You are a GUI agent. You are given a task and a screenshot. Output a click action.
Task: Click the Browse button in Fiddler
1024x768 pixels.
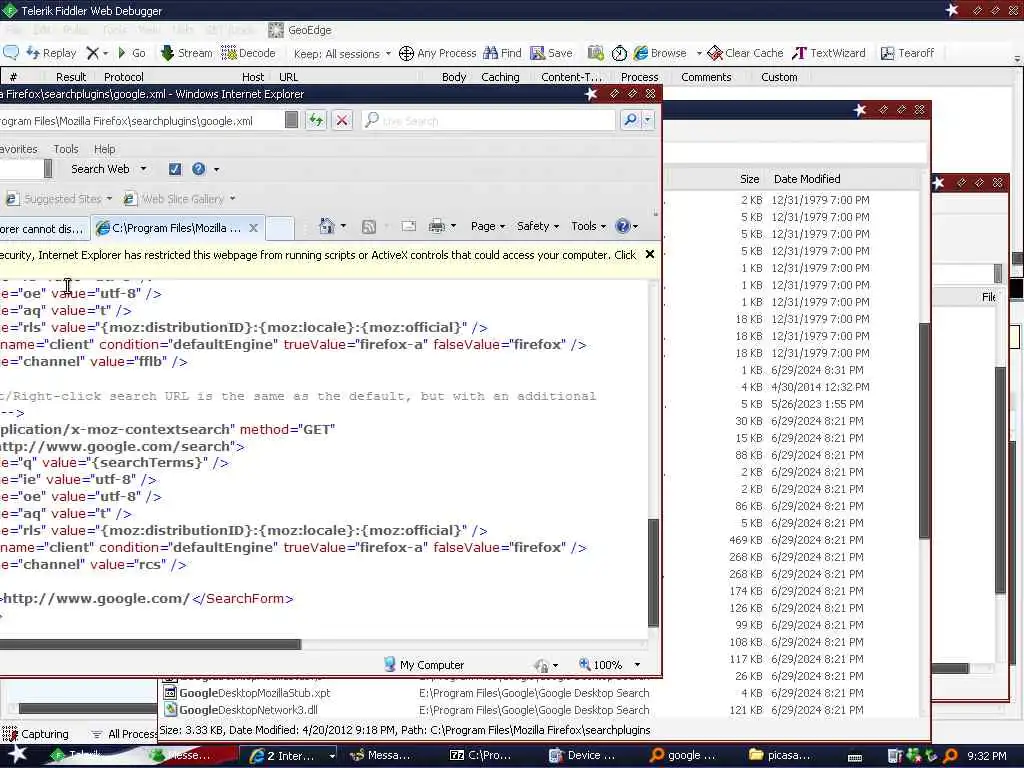tap(660, 53)
